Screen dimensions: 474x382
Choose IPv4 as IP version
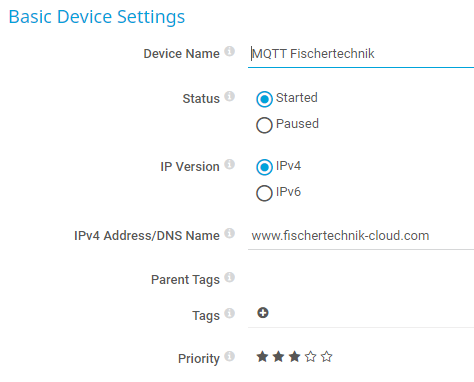(x=264, y=167)
